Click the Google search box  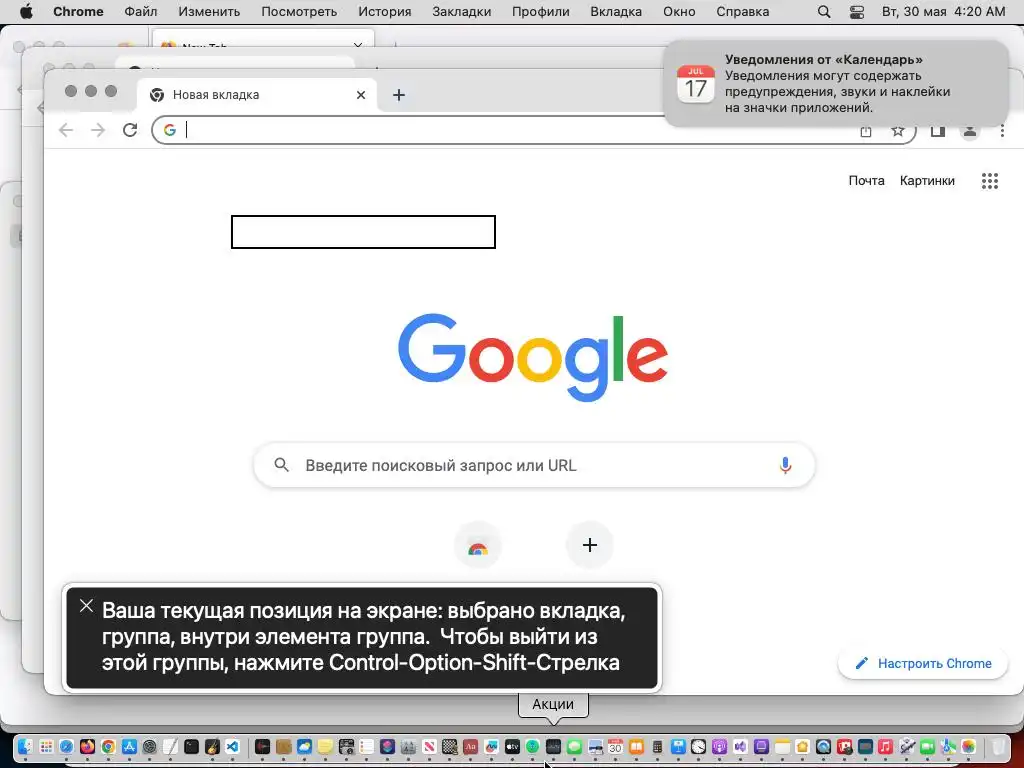(534, 466)
